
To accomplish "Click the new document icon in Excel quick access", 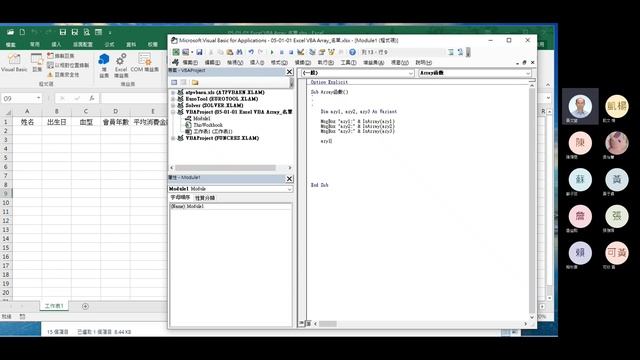I will click(x=22, y=32).
